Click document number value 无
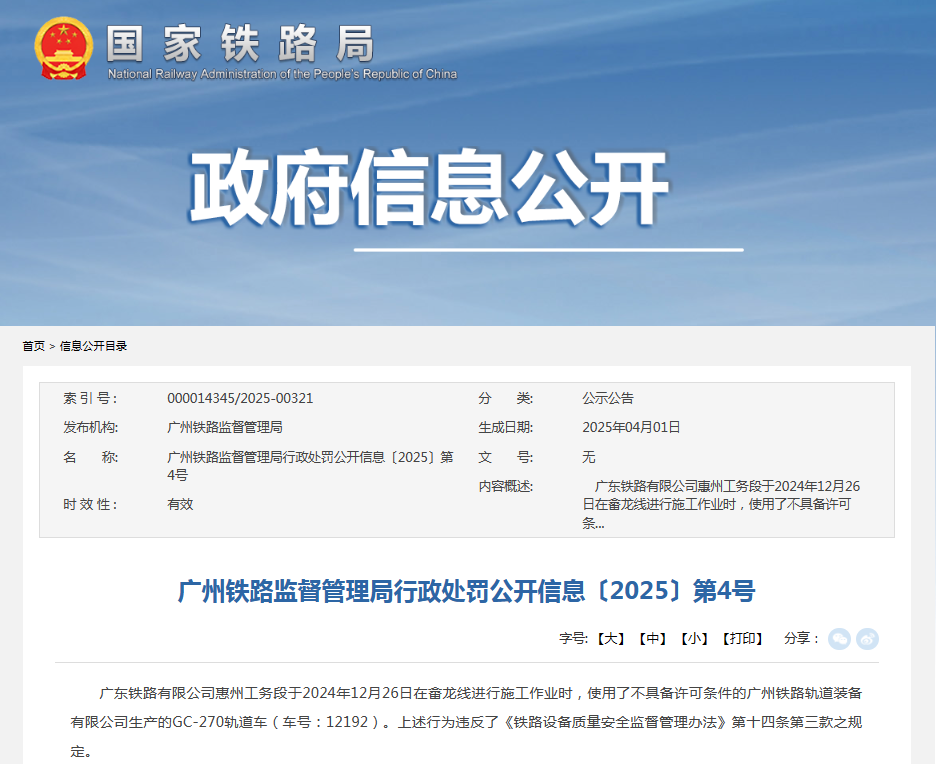Image resolution: width=936 pixels, height=764 pixels. pos(589,457)
